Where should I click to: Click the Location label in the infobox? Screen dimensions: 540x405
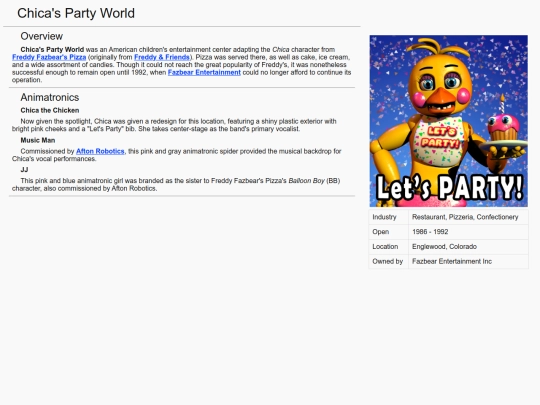pos(385,247)
